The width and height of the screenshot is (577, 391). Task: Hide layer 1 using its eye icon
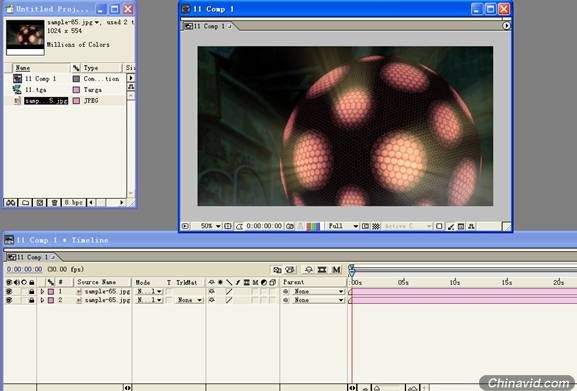[x=9, y=291]
